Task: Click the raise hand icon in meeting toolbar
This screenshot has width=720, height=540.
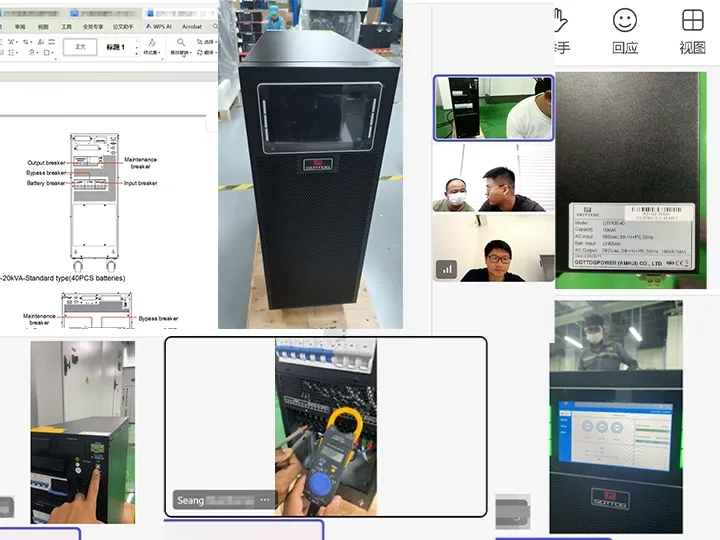Action: [561, 20]
